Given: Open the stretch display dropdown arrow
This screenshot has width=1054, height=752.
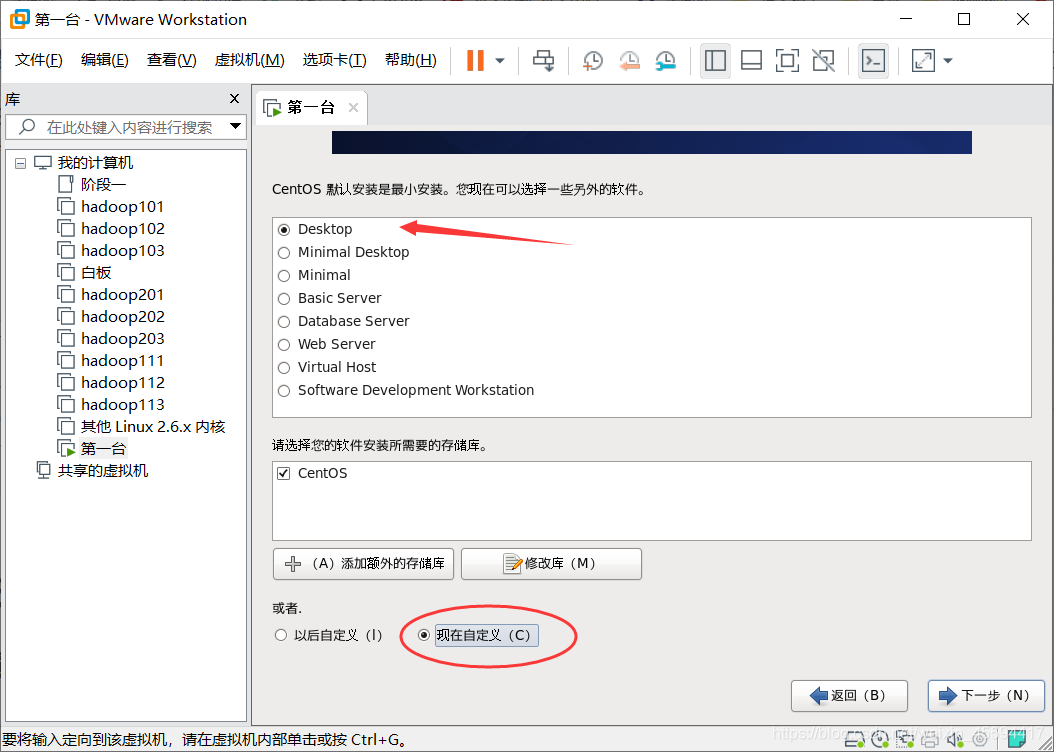Looking at the screenshot, I should point(948,60).
